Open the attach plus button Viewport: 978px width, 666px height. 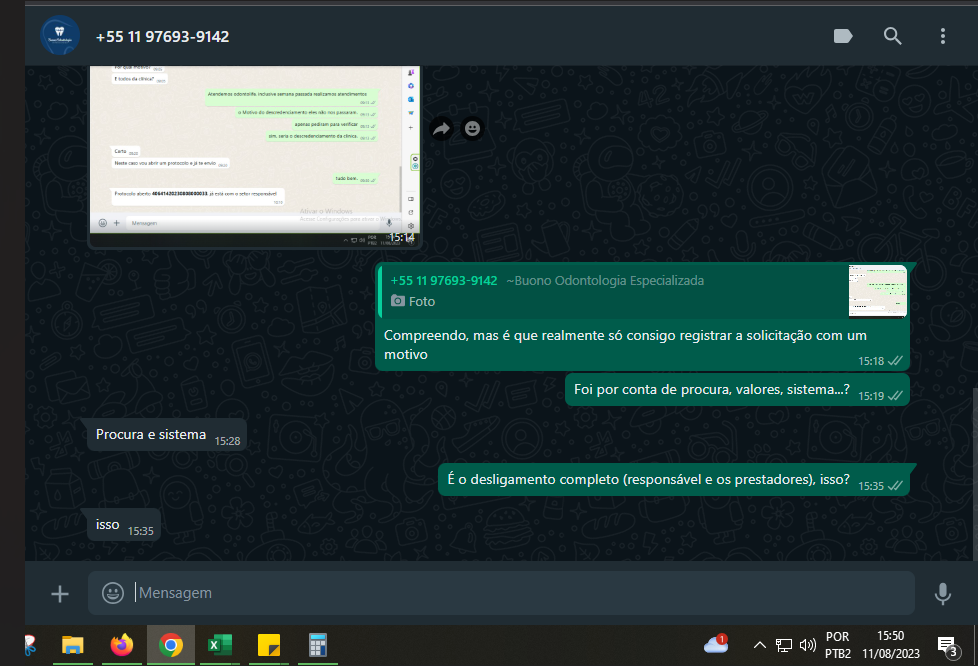point(60,593)
